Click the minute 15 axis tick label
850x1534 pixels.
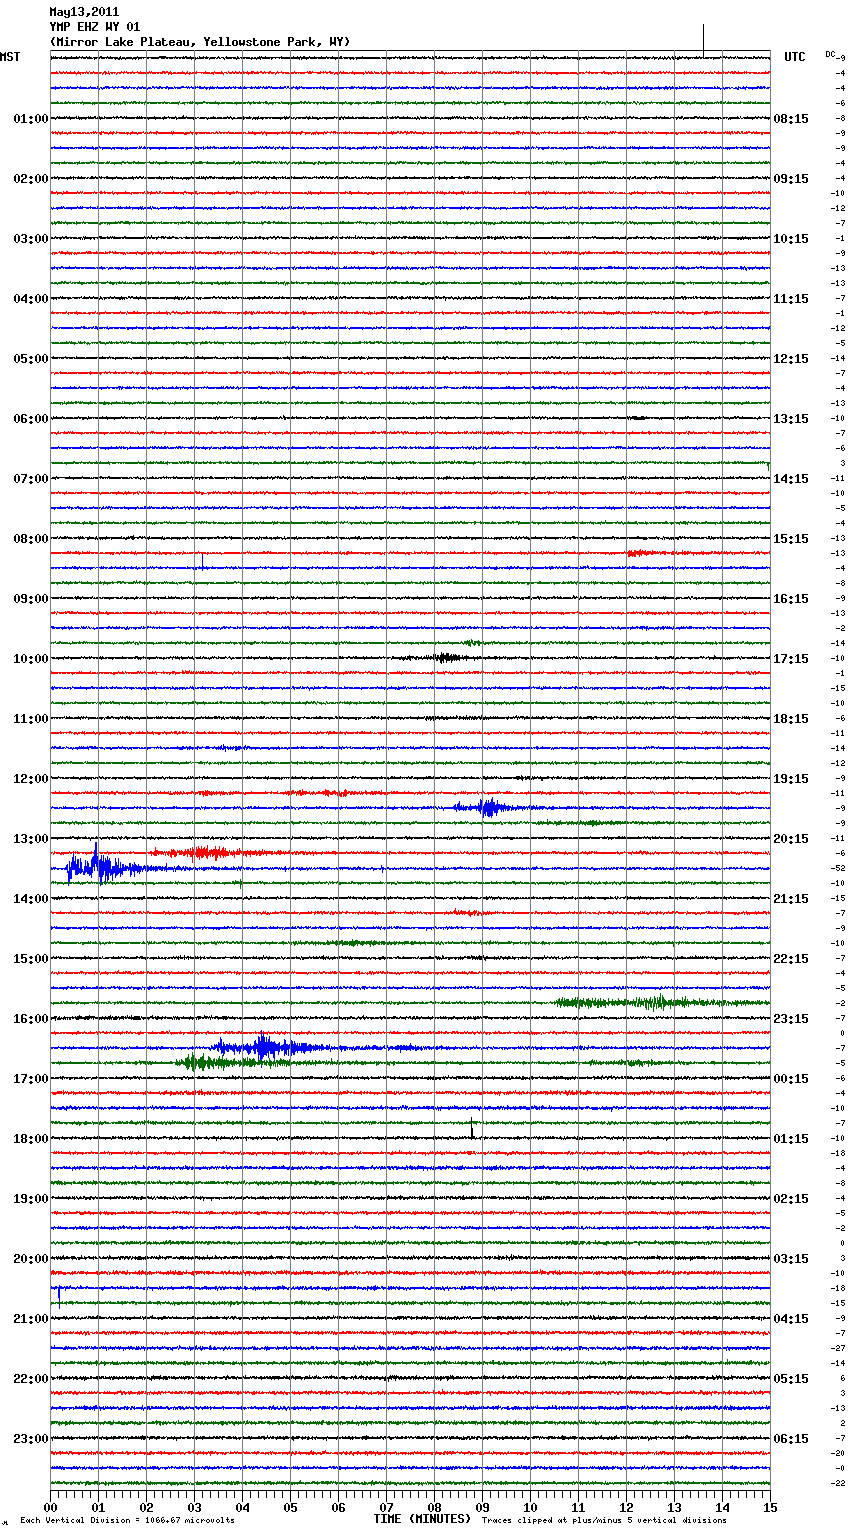[x=770, y=1507]
